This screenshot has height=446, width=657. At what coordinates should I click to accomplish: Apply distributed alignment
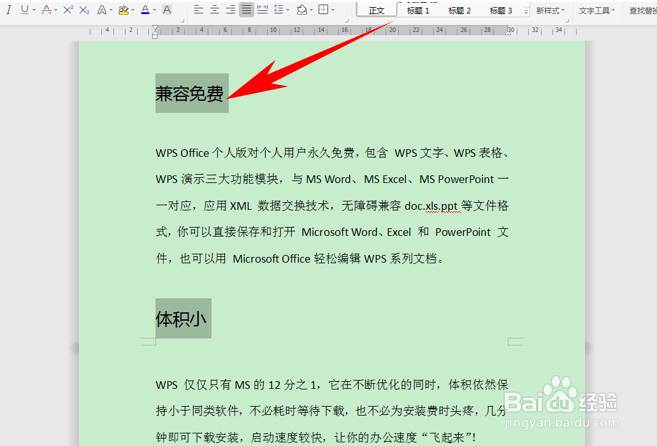(x=262, y=10)
